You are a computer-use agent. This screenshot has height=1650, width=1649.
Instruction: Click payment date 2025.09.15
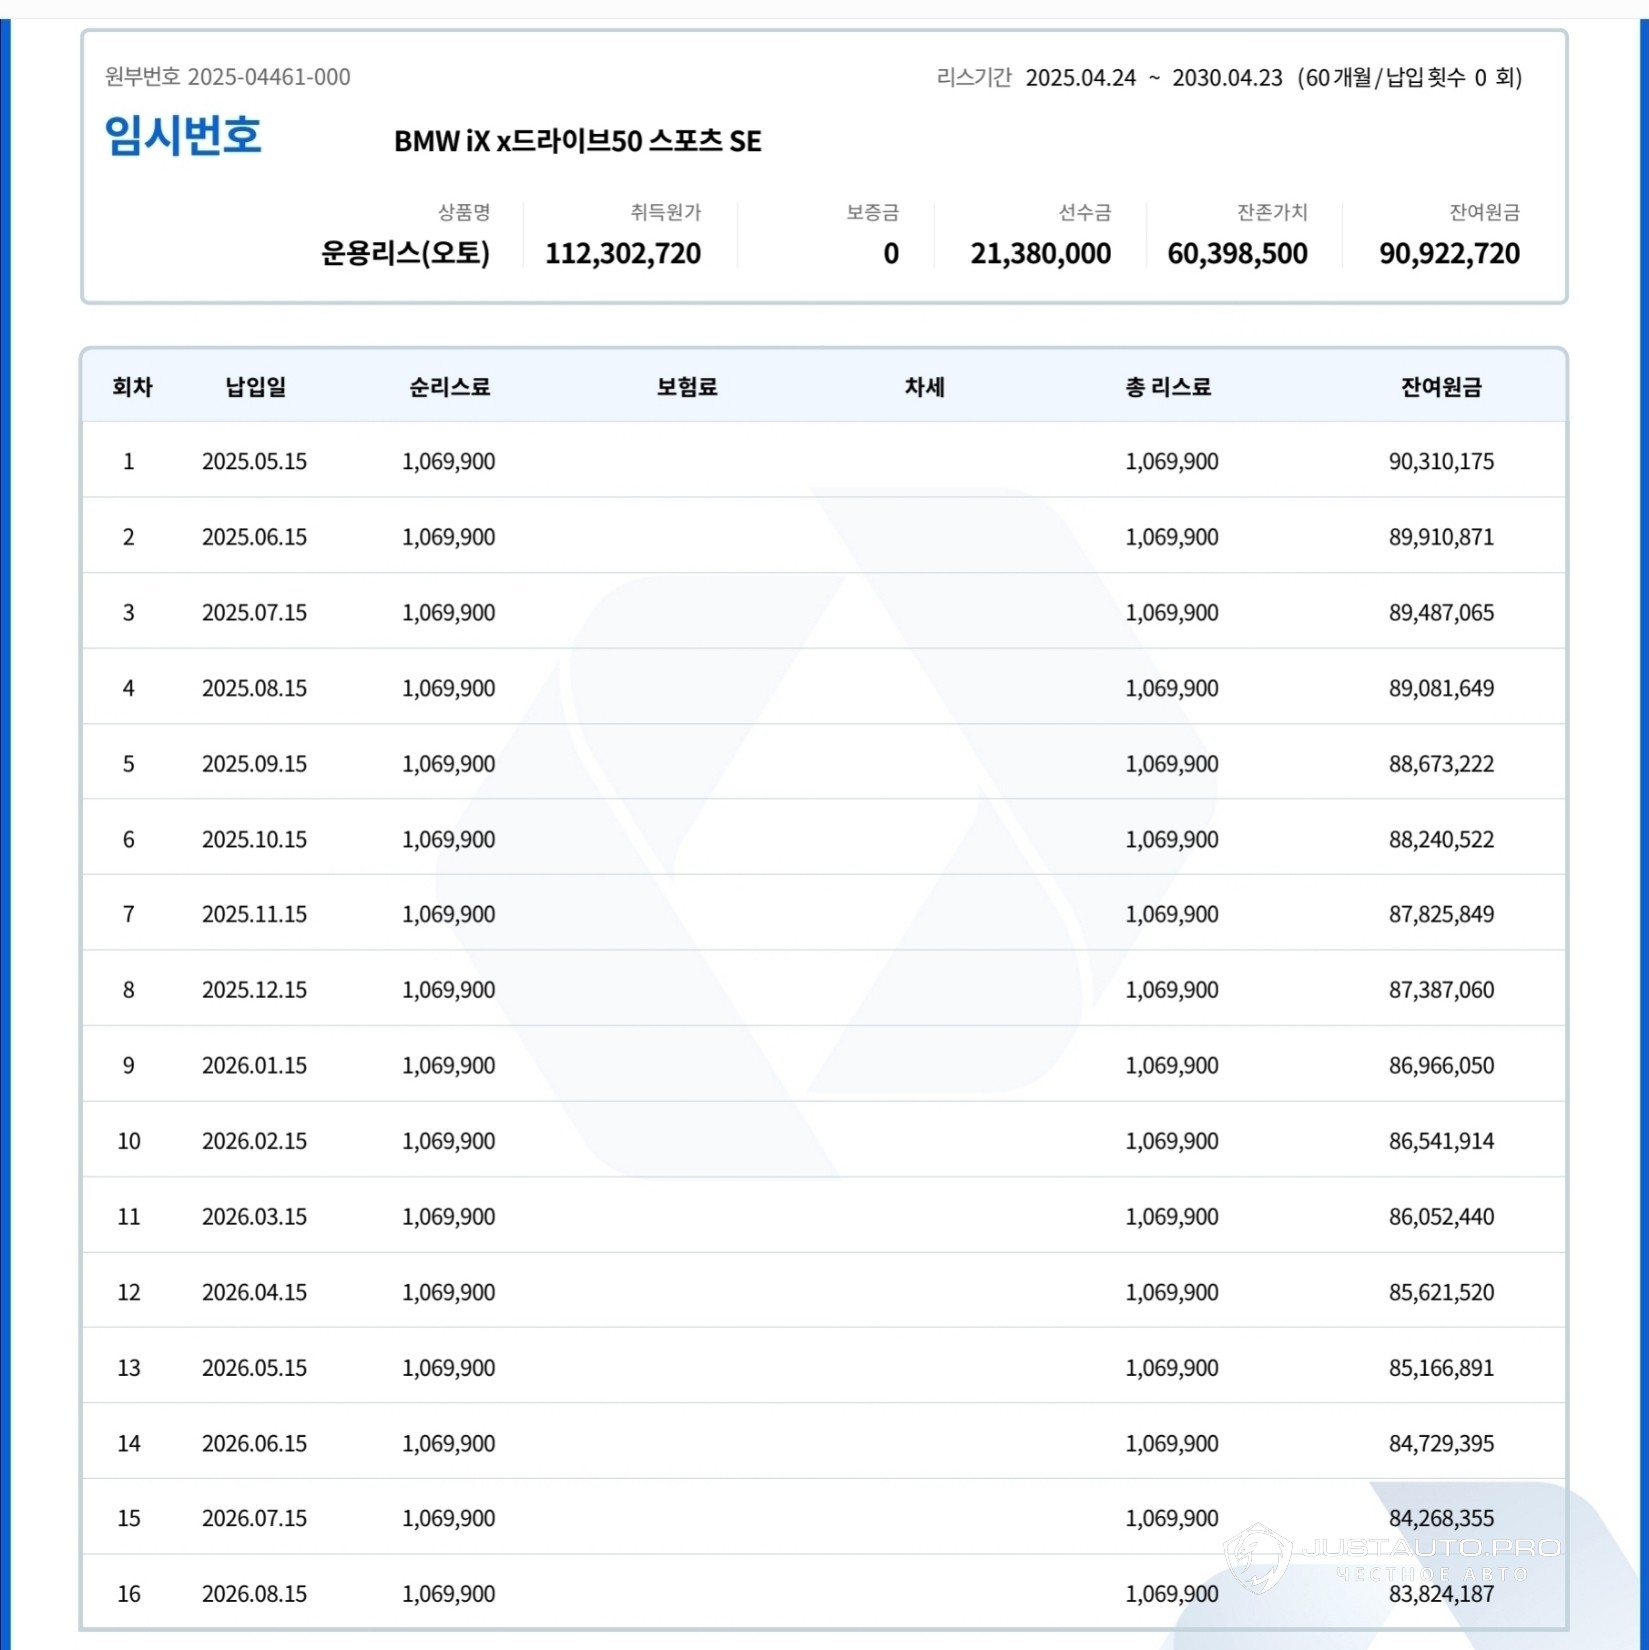point(255,764)
